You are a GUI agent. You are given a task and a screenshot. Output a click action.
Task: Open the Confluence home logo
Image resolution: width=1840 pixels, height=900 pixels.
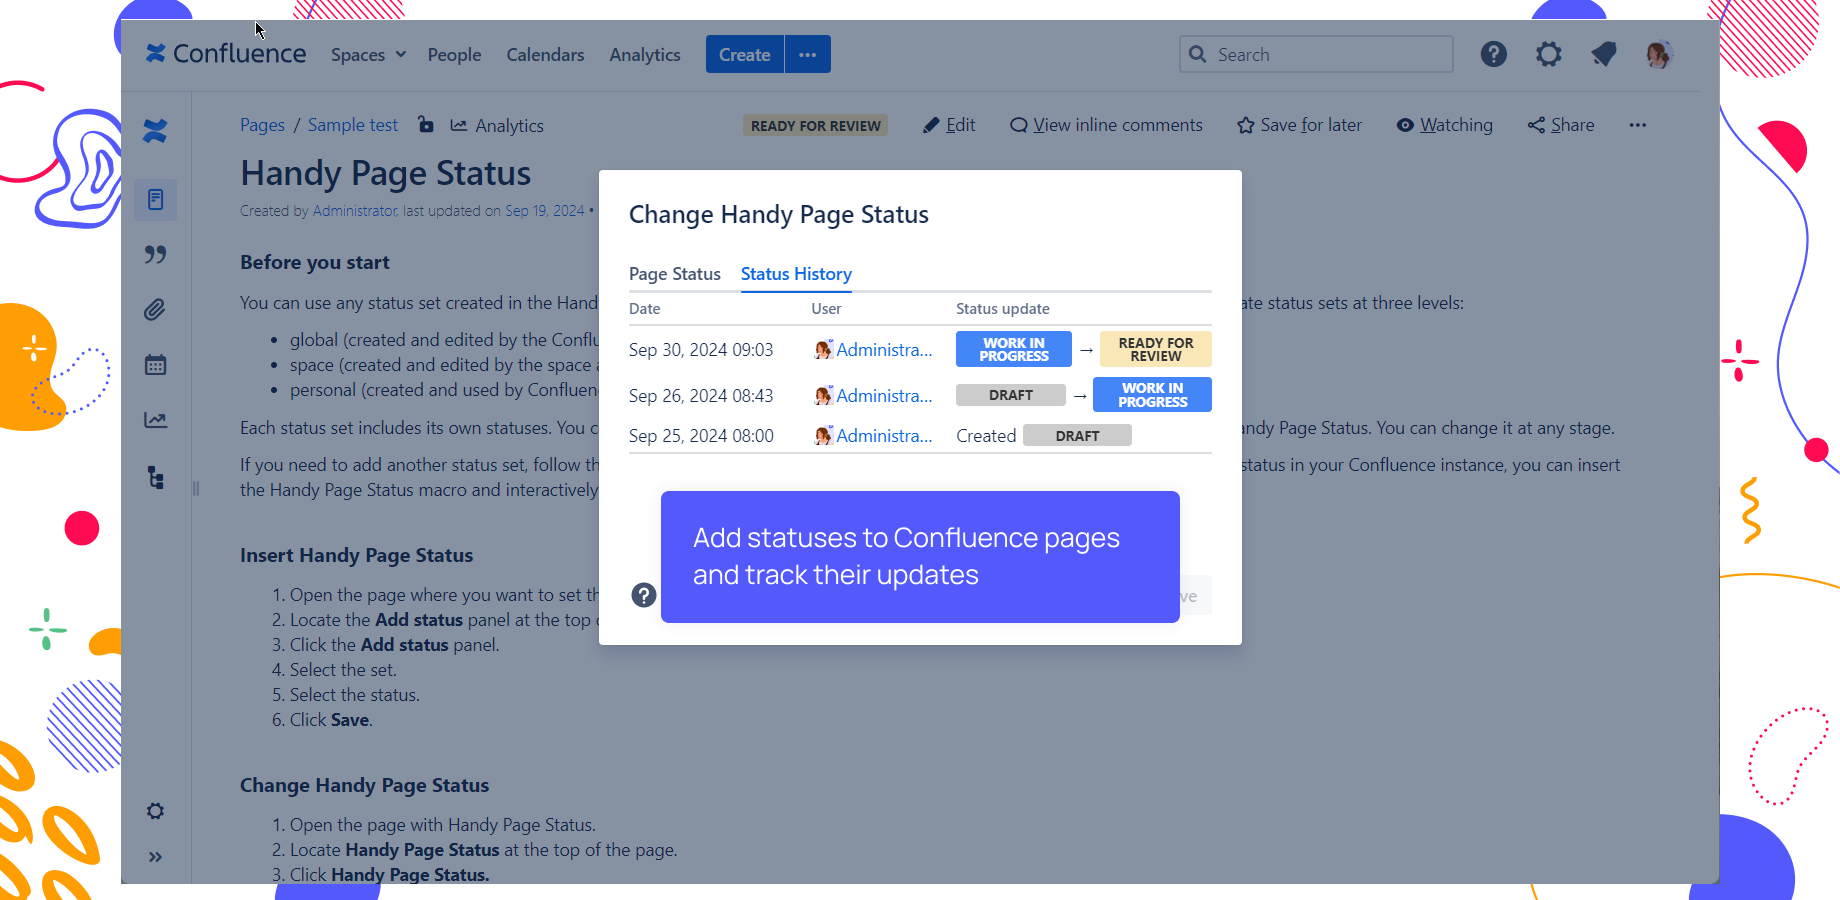pyautogui.click(x=226, y=54)
